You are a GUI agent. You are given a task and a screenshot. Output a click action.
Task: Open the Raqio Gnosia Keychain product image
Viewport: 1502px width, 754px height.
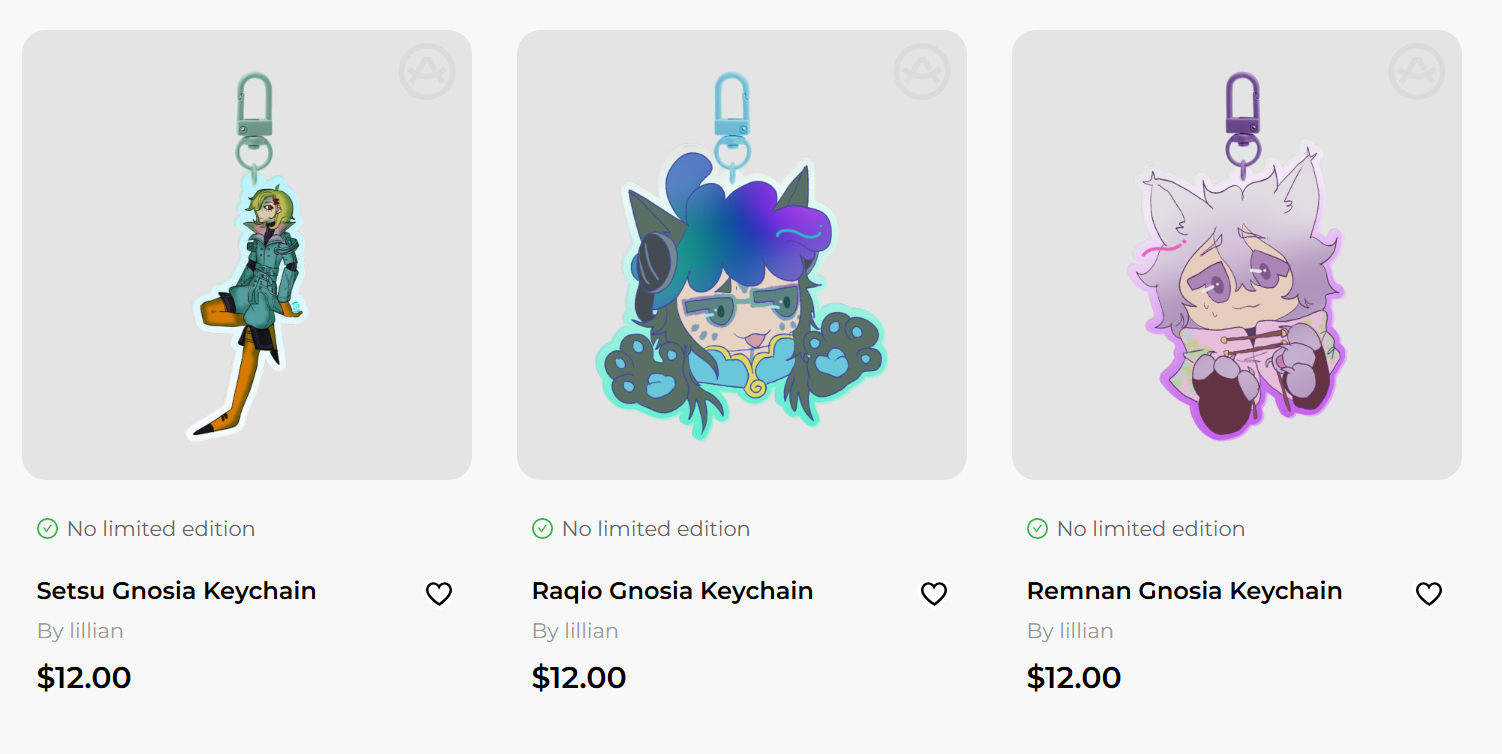coord(742,255)
